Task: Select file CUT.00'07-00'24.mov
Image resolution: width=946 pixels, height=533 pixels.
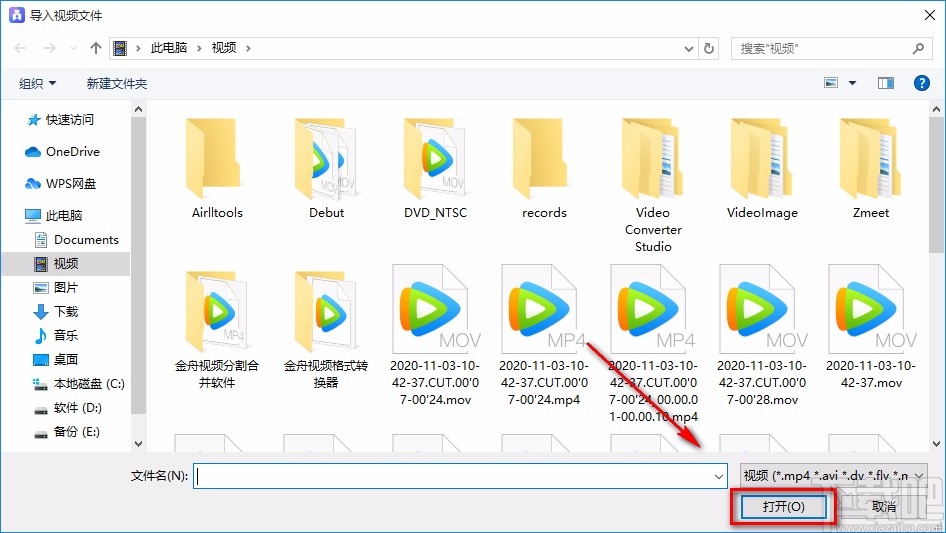Action: tap(436, 335)
